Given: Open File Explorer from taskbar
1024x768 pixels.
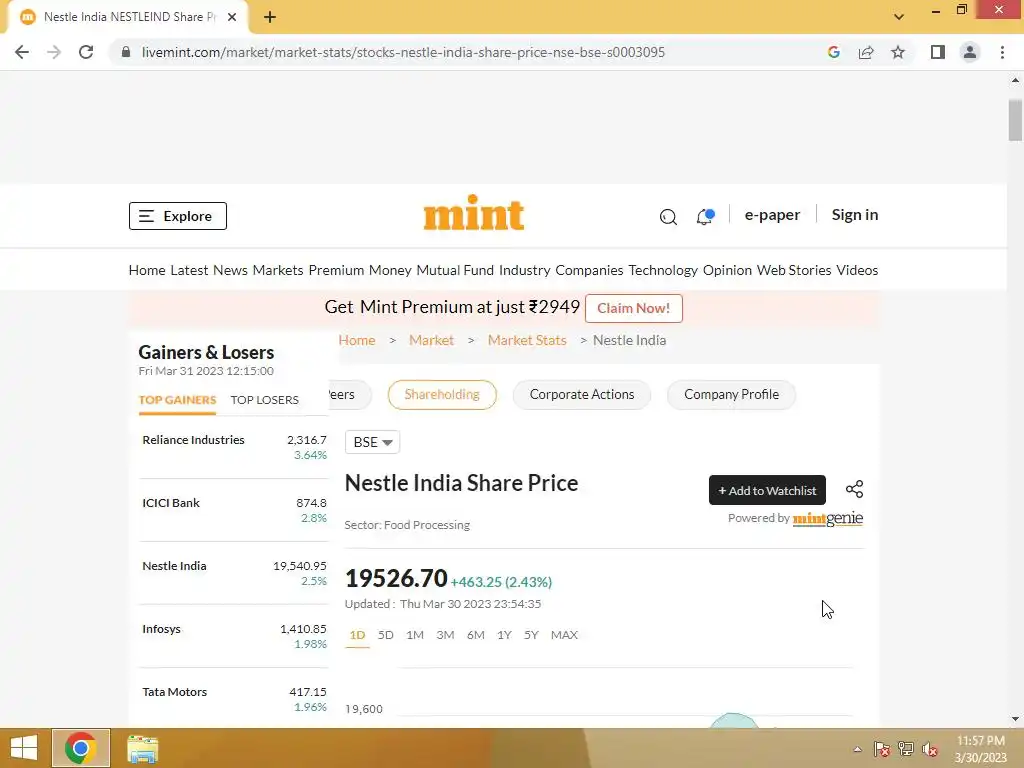Looking at the screenshot, I should coord(142,748).
